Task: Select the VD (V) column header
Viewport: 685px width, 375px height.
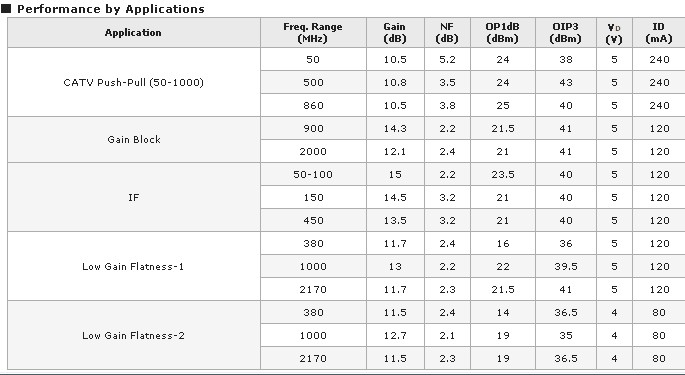Action: click(614, 33)
